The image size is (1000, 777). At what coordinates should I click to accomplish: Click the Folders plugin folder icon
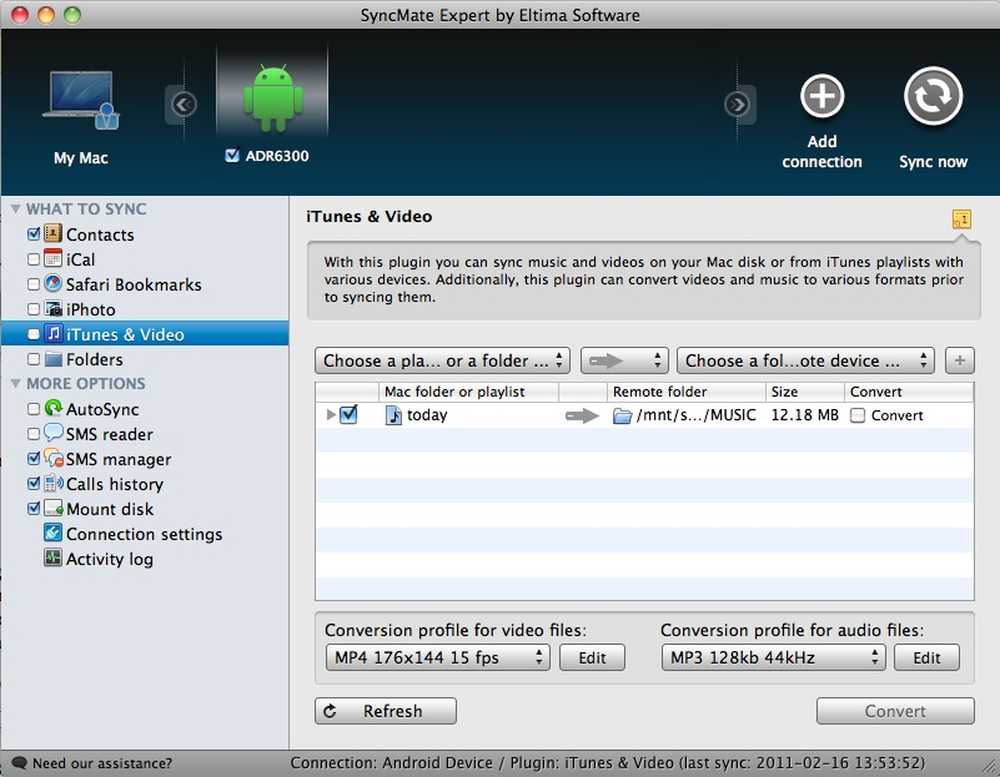coord(53,359)
